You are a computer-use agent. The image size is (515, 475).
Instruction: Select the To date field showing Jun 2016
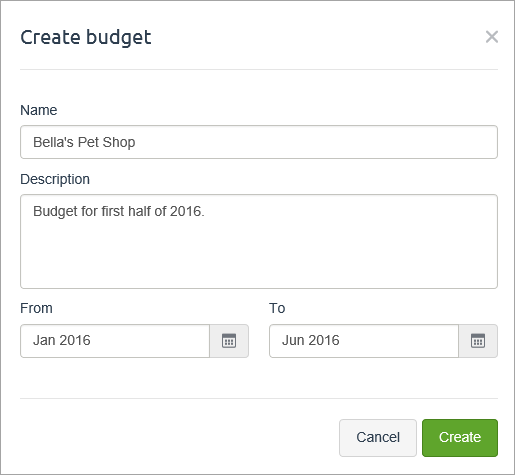(364, 341)
